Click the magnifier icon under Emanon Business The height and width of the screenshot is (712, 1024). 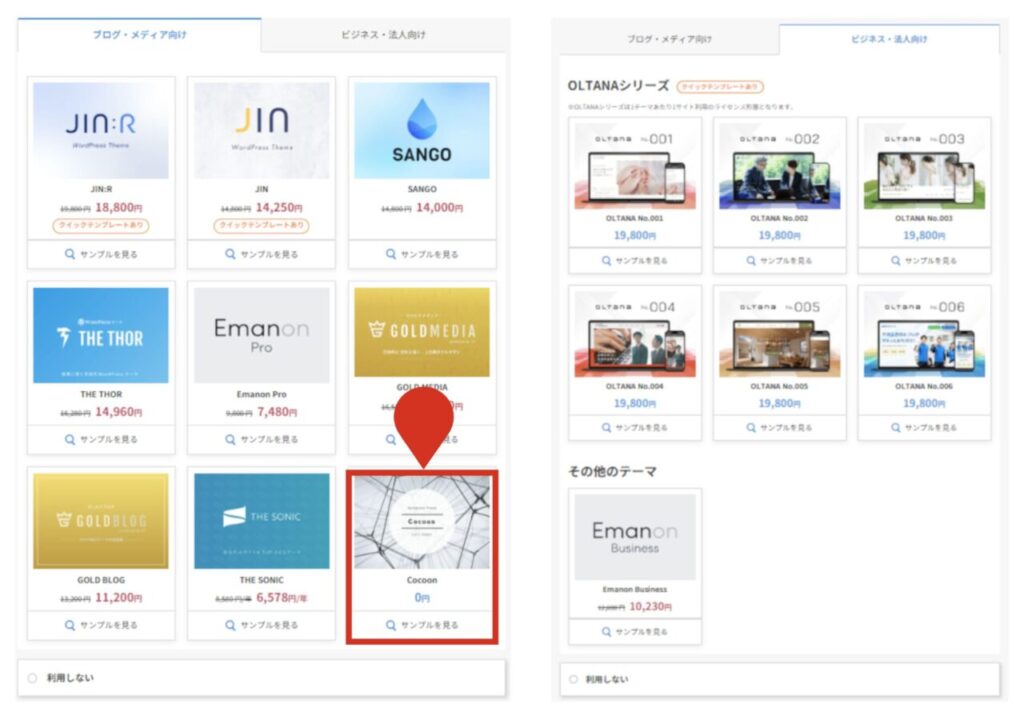(606, 632)
